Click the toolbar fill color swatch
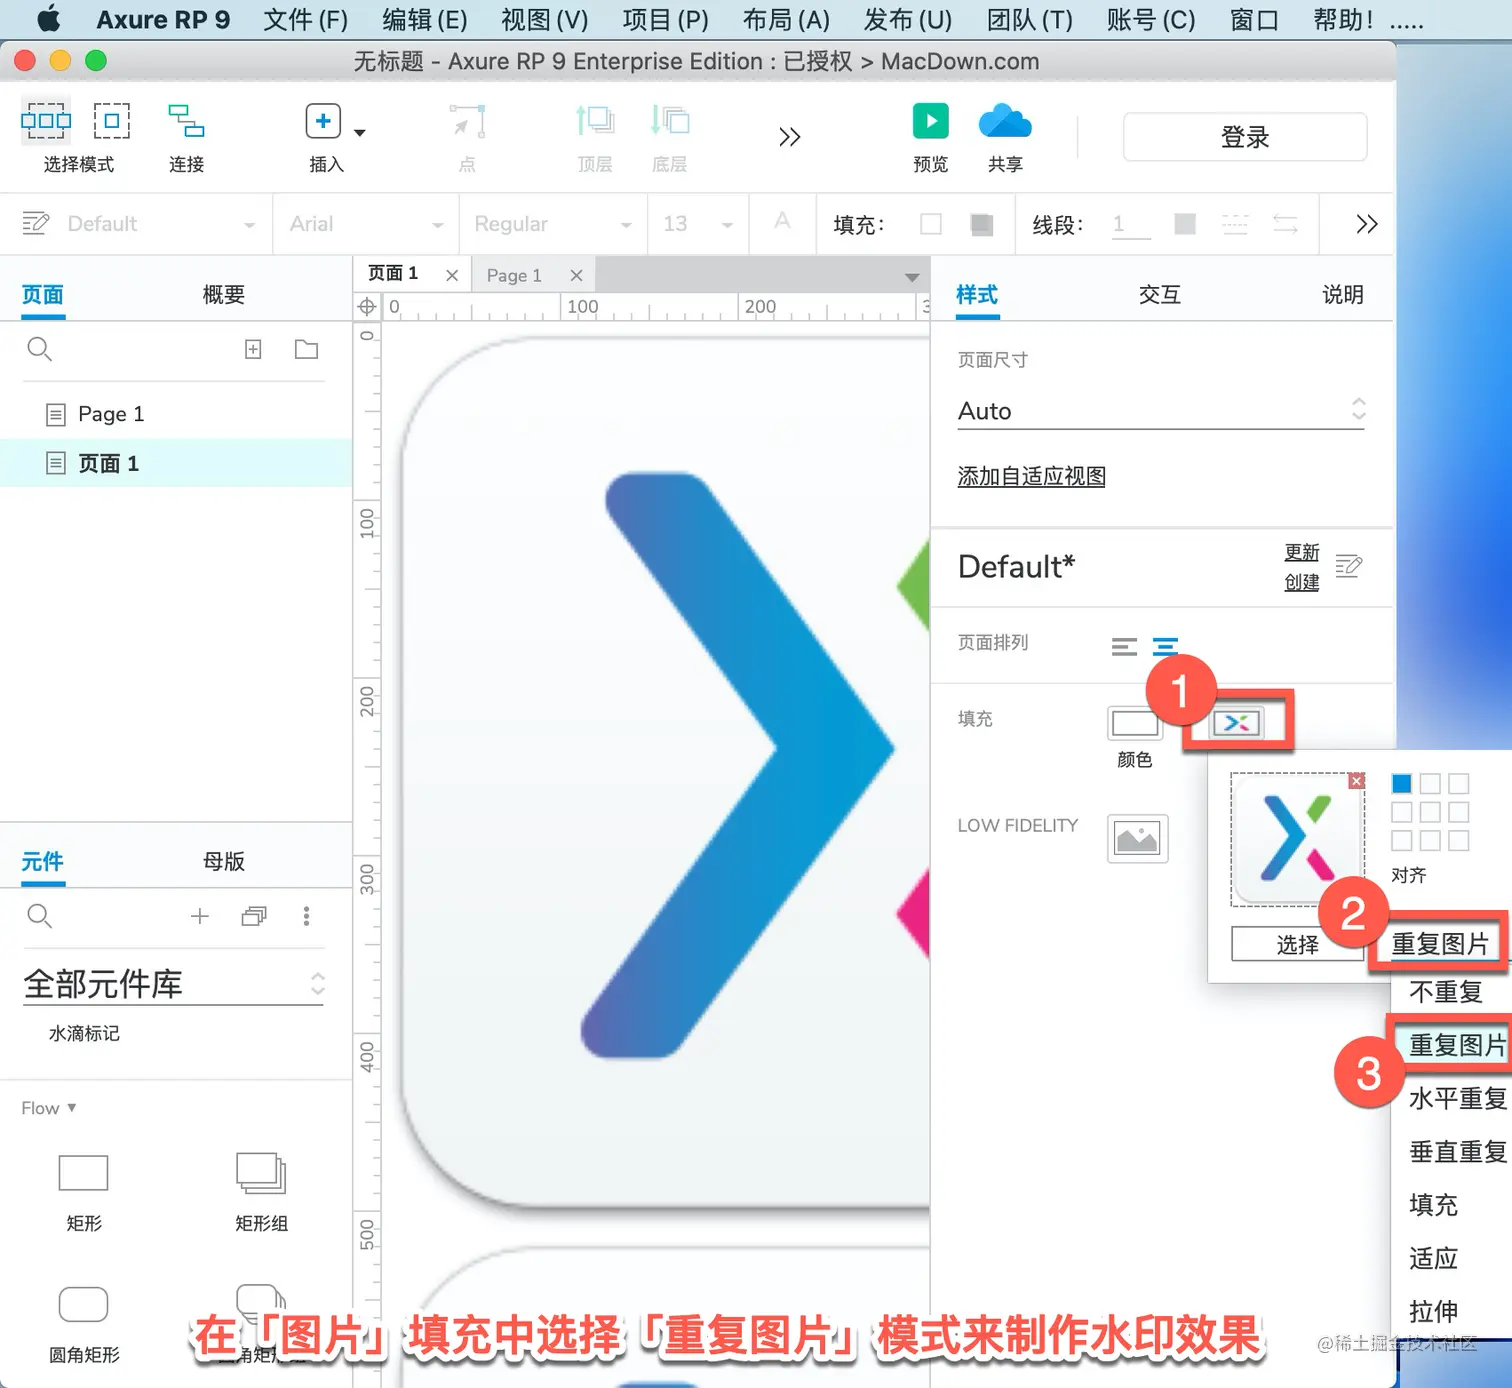1512x1388 pixels. click(931, 224)
